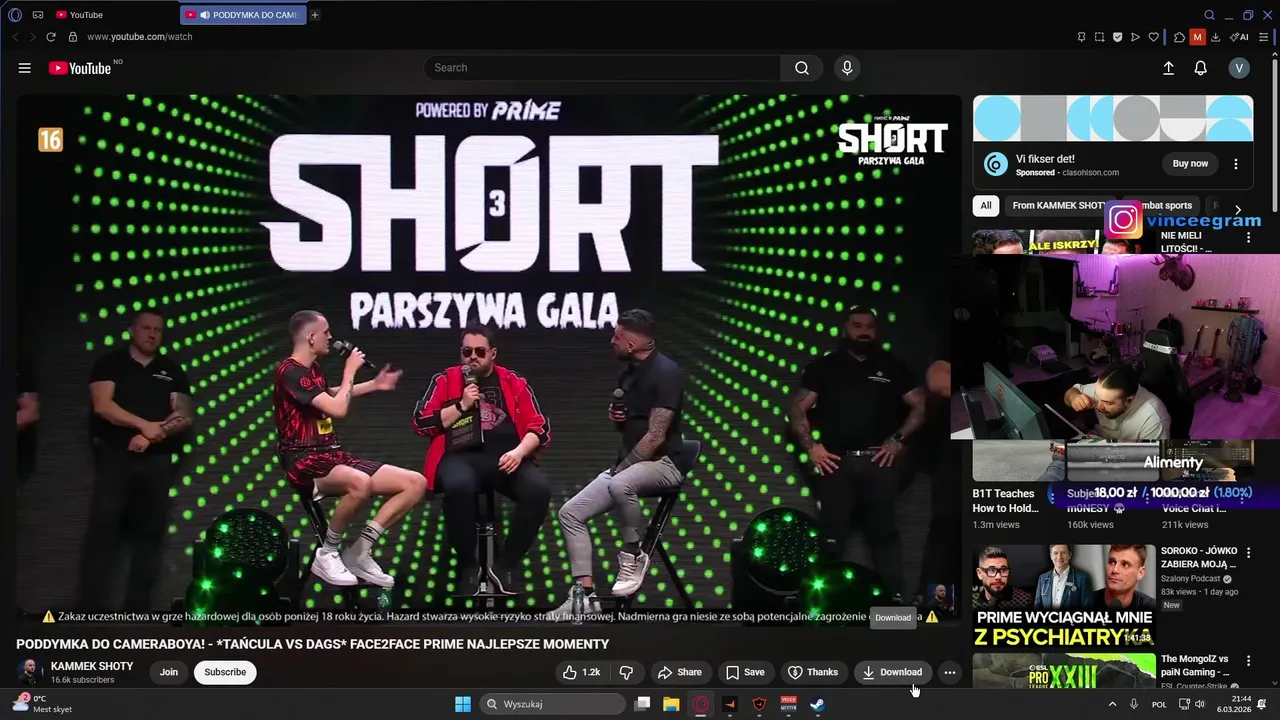This screenshot has width=1280, height=720.
Task: Download the video
Action: (x=892, y=672)
